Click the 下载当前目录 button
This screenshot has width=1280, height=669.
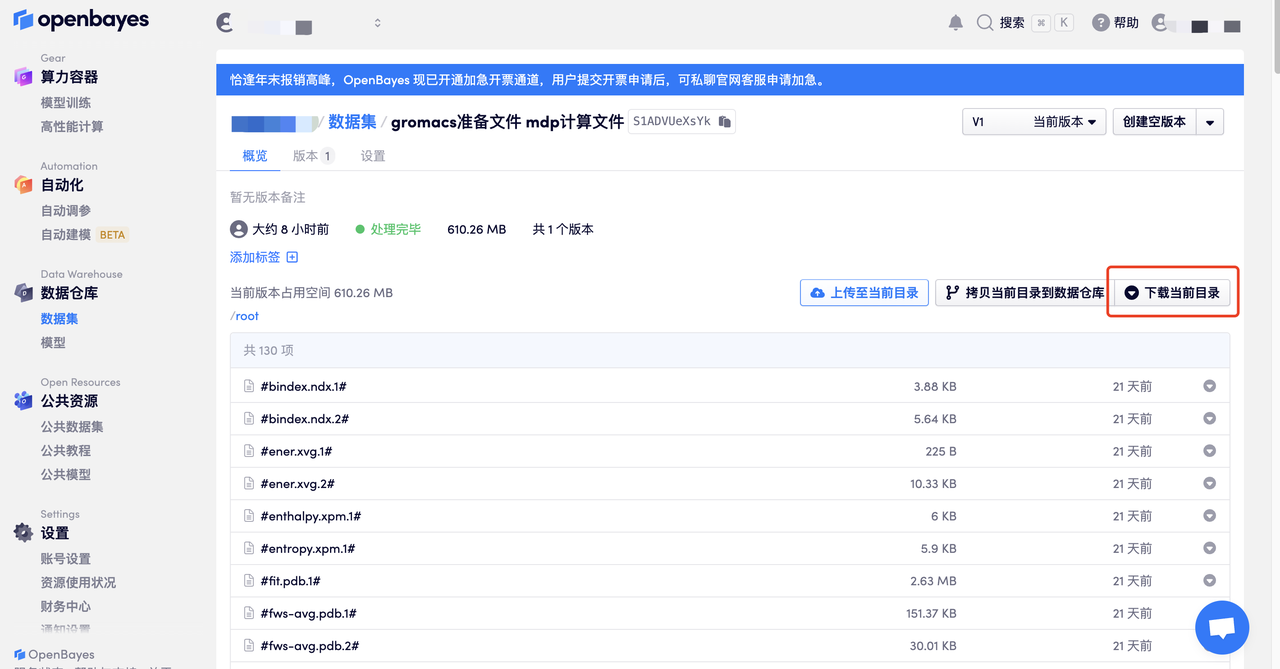pyautogui.click(x=1172, y=293)
